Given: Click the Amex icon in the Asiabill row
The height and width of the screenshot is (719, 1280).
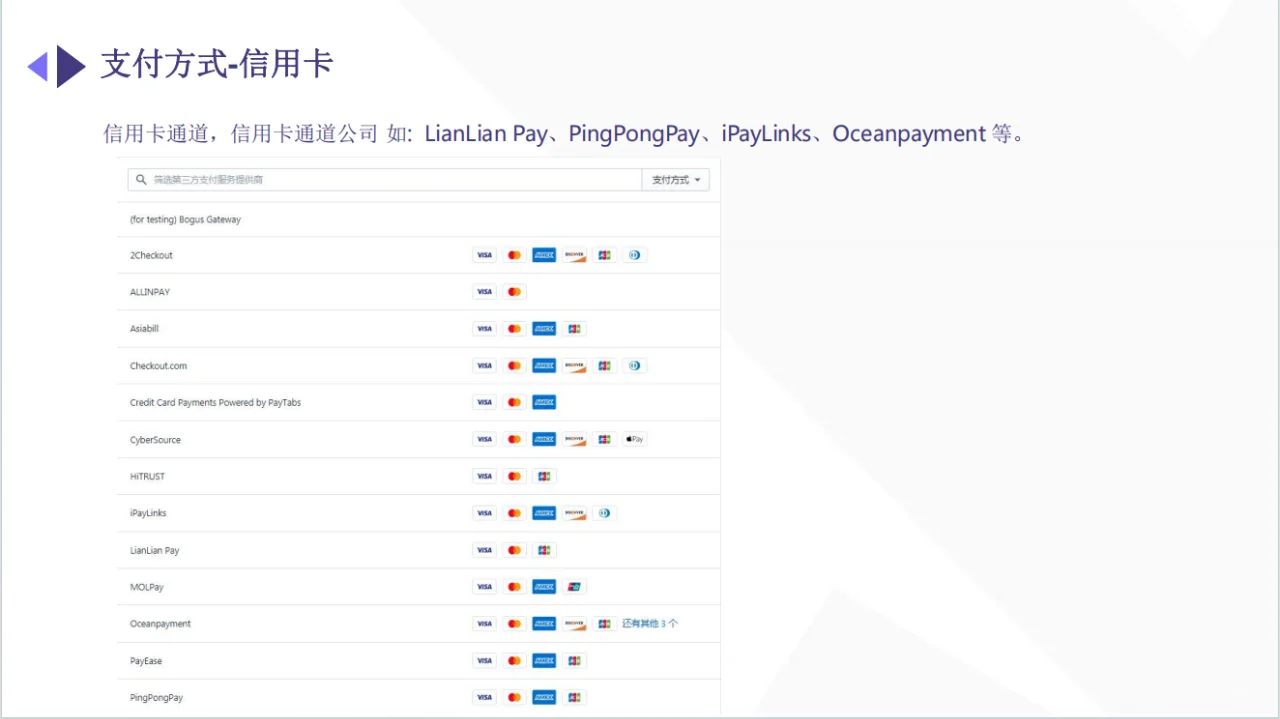Looking at the screenshot, I should pyautogui.click(x=544, y=329).
